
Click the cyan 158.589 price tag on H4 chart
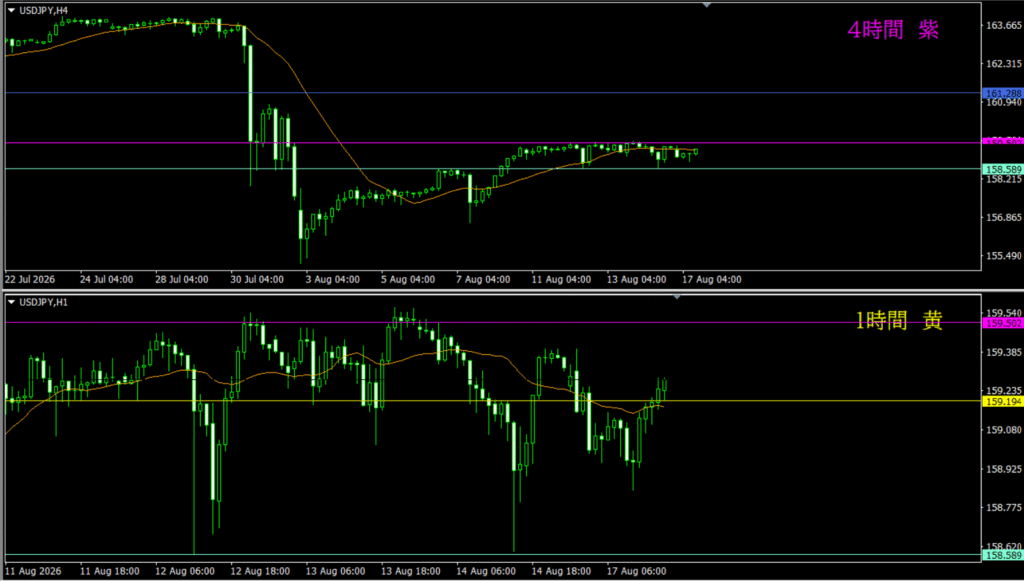coord(1003,169)
